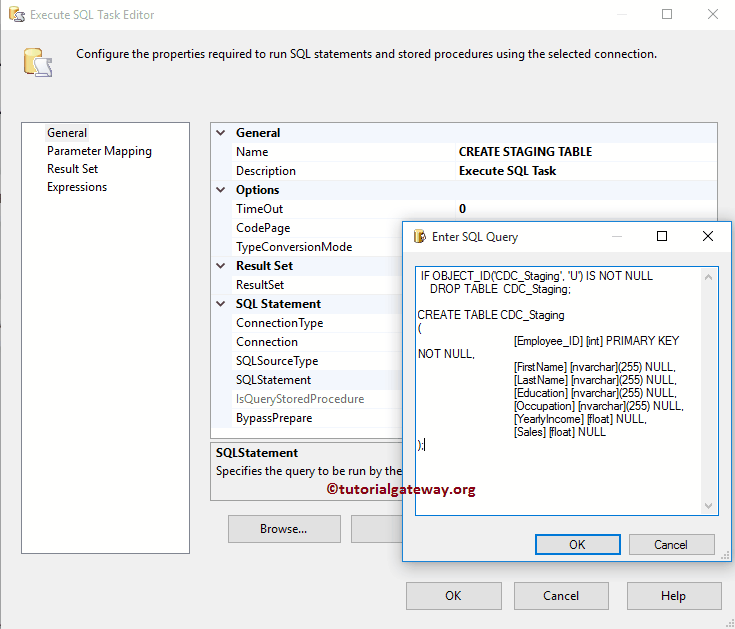735x629 pixels.
Task: Click the database scroll icon beside the description
Action: tap(38, 62)
